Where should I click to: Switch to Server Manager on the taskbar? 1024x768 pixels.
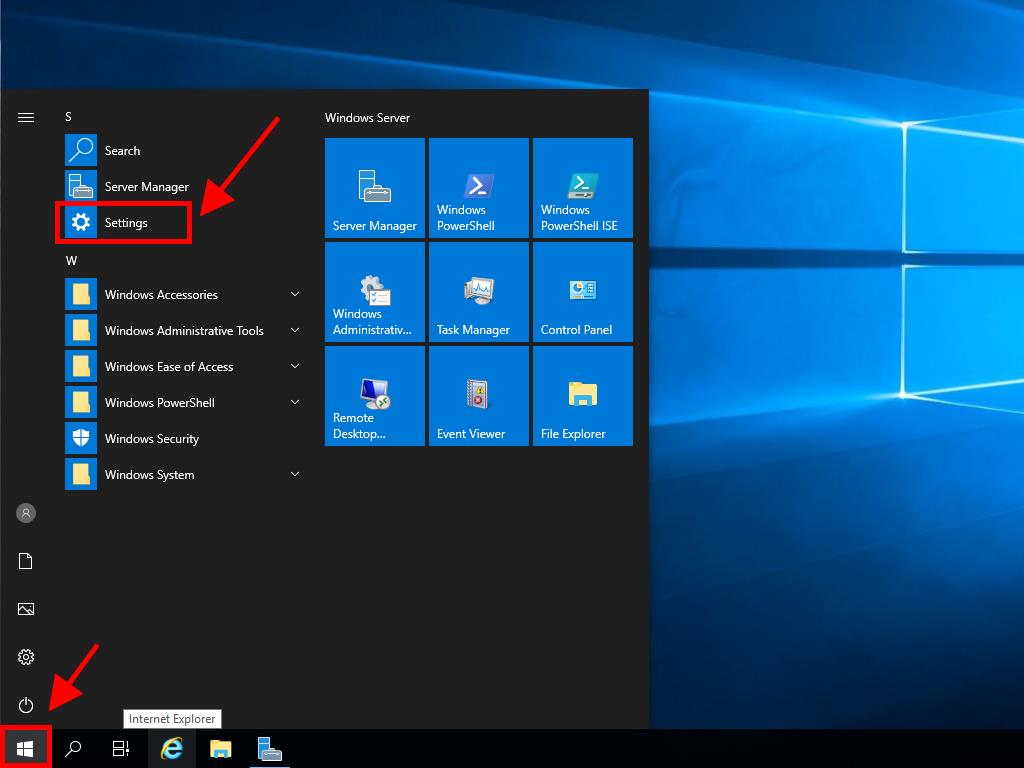click(x=270, y=748)
